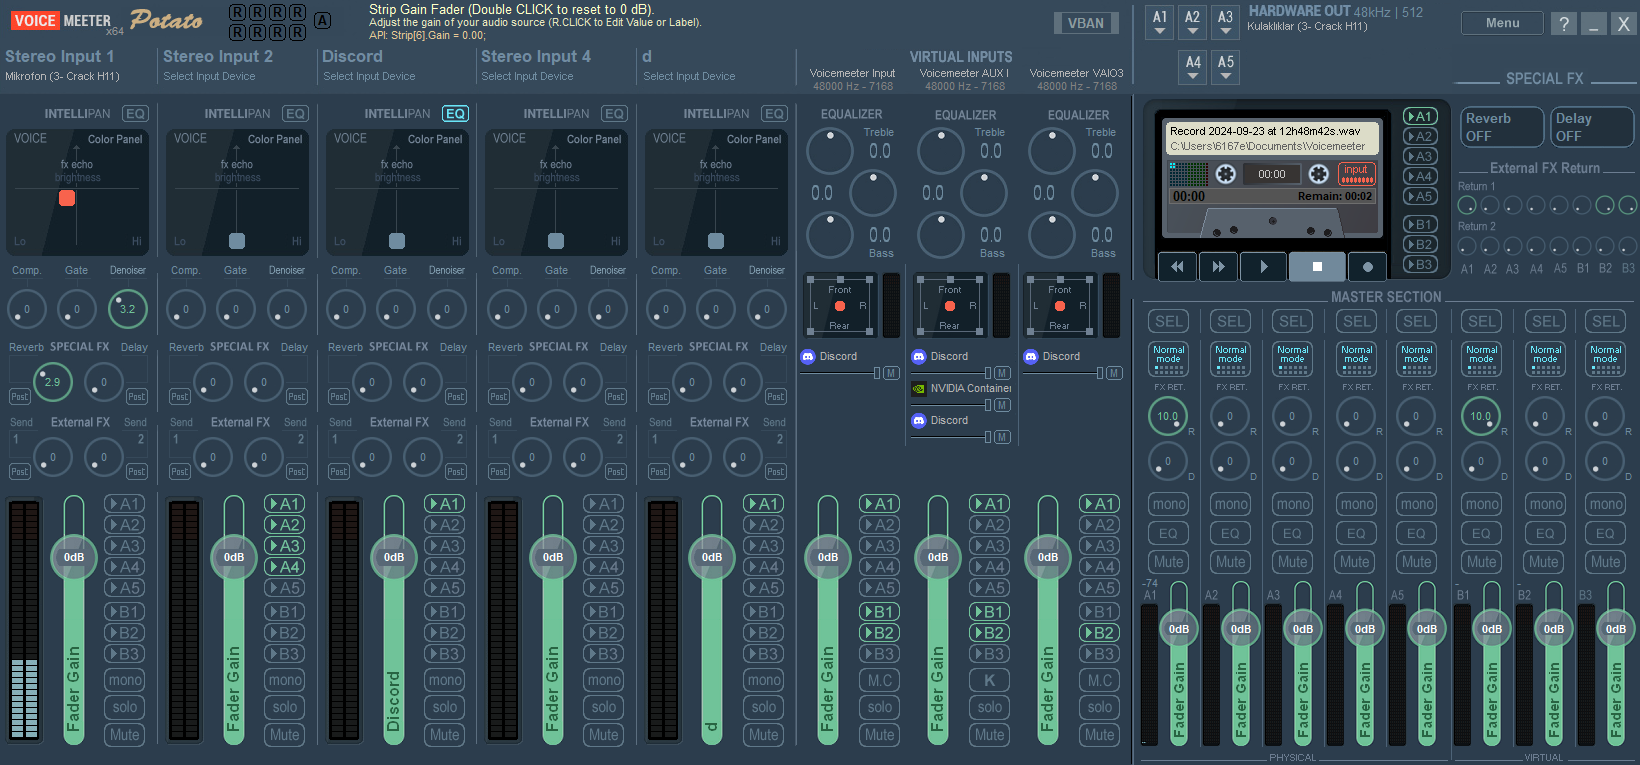Select an input device for Stereo Input 2
Screen dimensions: 1640x765
pos(209,76)
